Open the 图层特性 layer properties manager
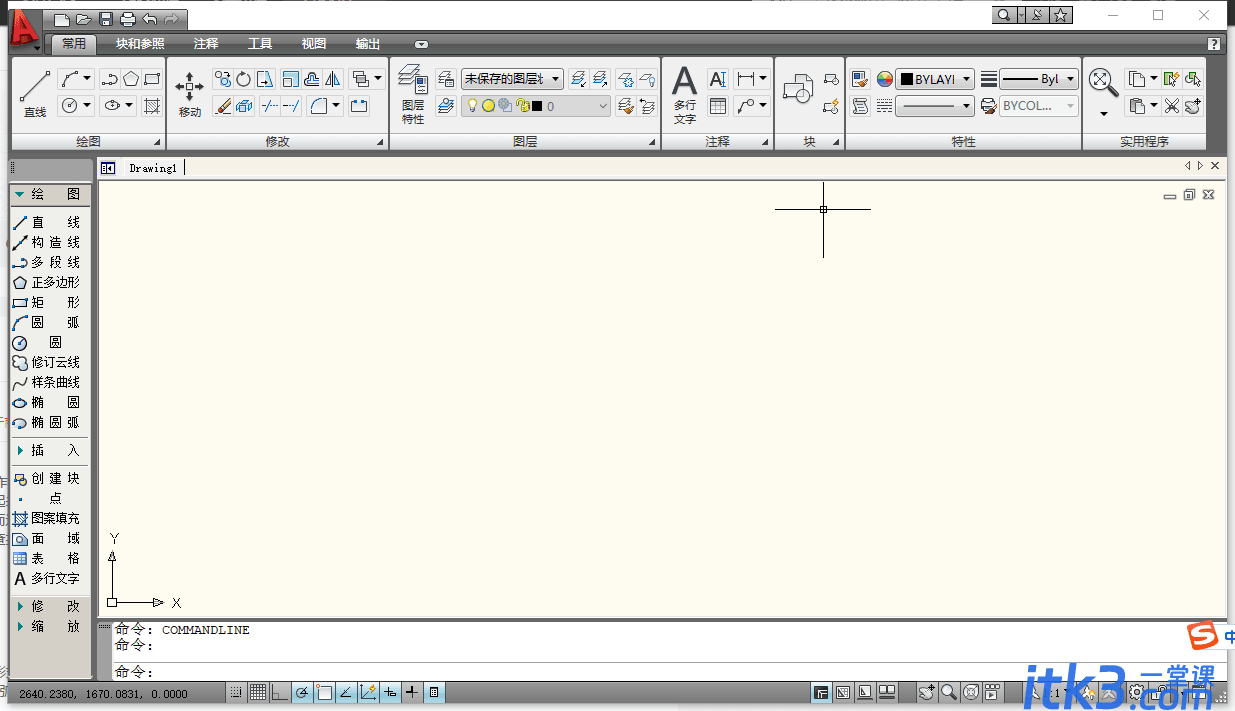 413,94
